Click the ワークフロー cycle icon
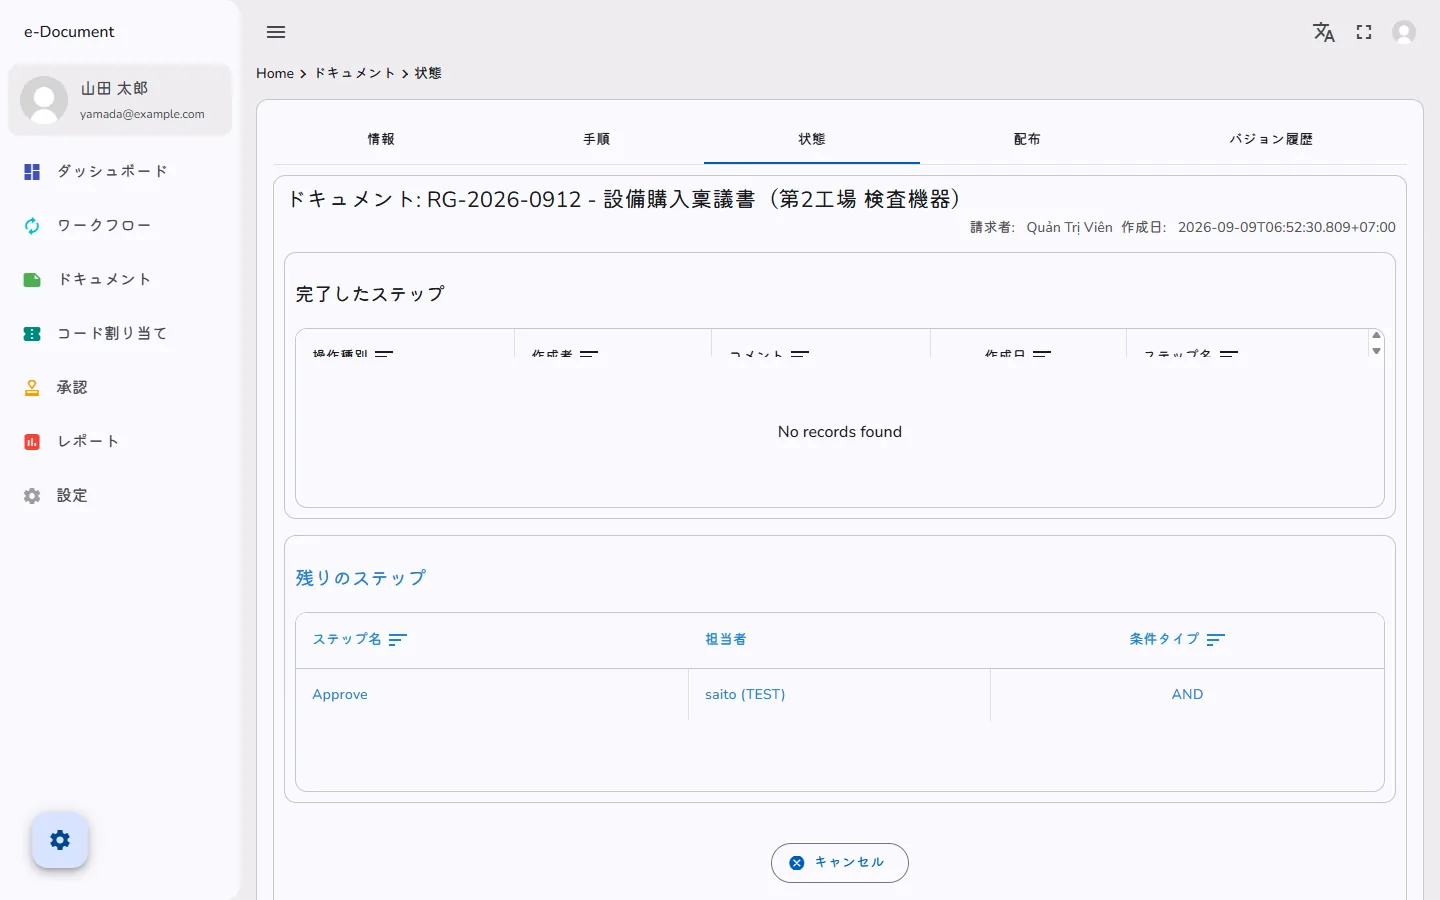This screenshot has height=900, width=1440. (32, 226)
